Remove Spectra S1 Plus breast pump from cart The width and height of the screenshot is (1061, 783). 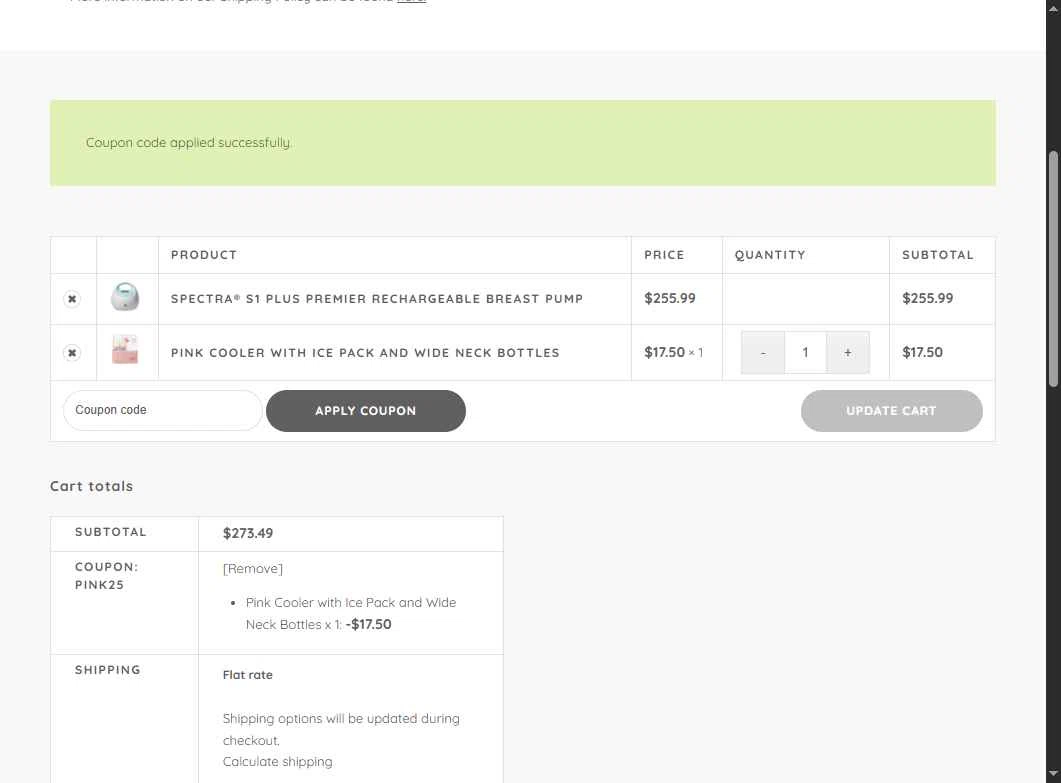click(x=72, y=298)
